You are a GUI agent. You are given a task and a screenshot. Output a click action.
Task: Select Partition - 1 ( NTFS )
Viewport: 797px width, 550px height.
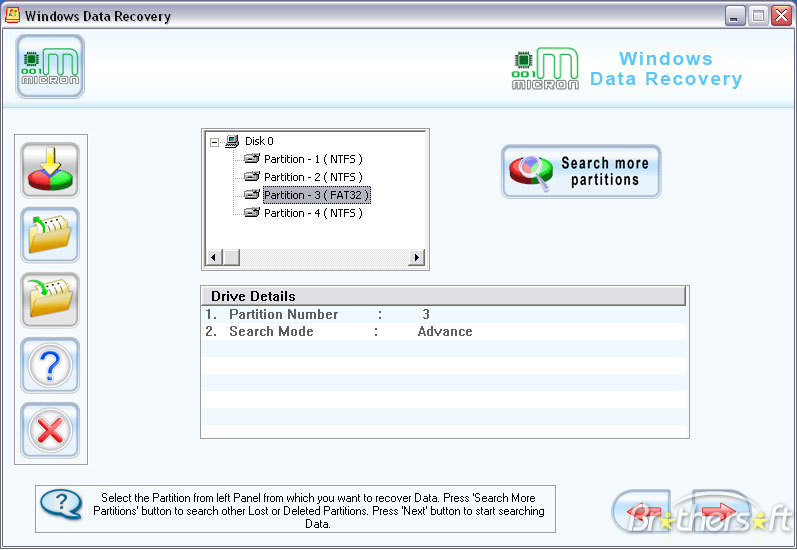point(313,159)
